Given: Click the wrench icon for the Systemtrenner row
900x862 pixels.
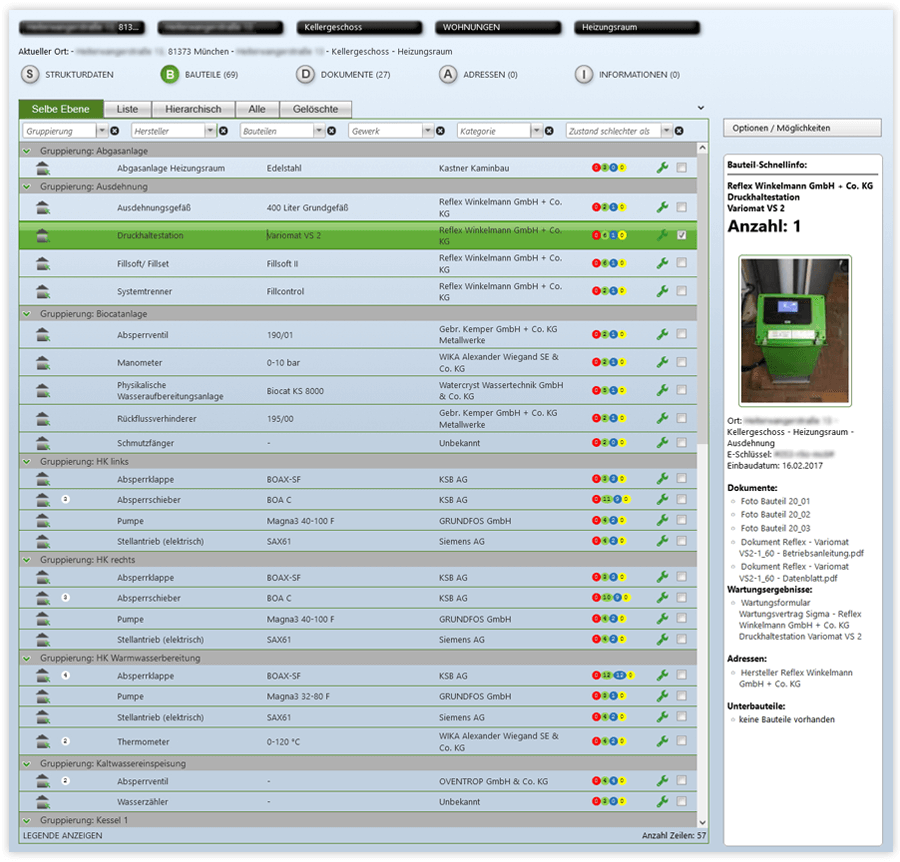Looking at the screenshot, I should (661, 291).
